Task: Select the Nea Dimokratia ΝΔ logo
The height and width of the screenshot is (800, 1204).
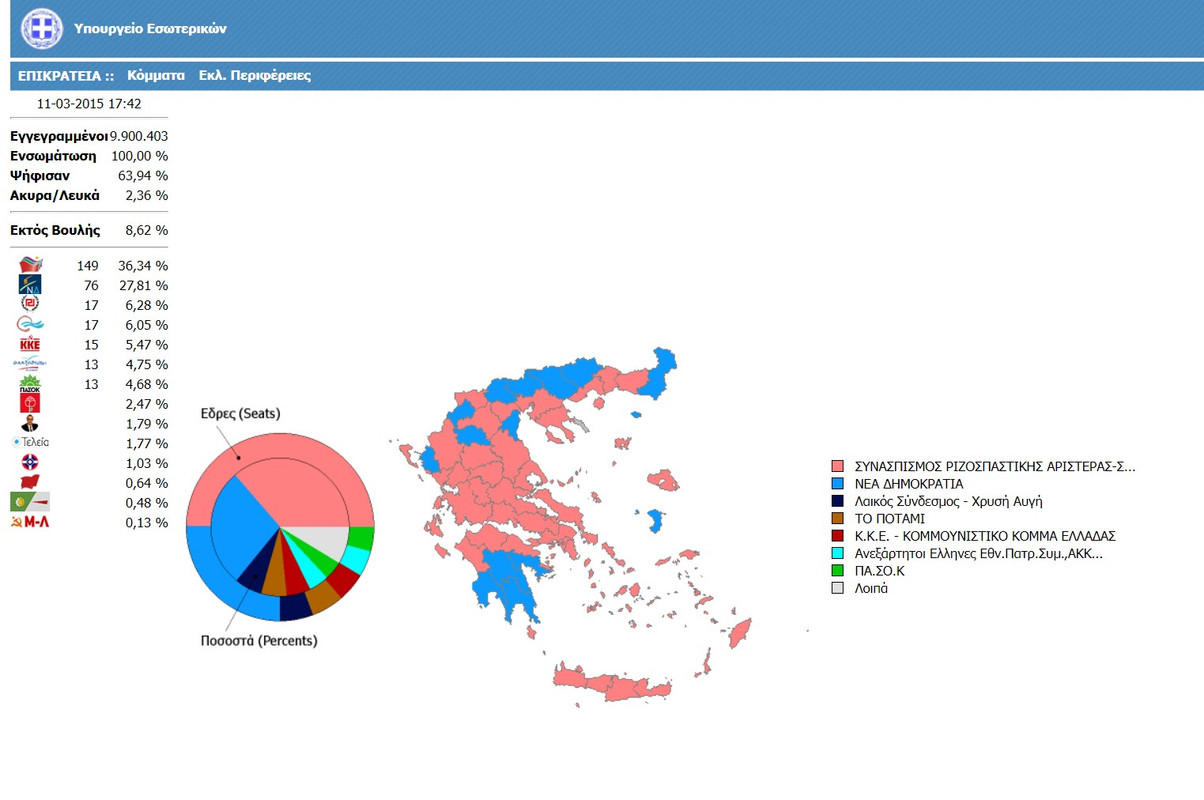Action: point(31,285)
